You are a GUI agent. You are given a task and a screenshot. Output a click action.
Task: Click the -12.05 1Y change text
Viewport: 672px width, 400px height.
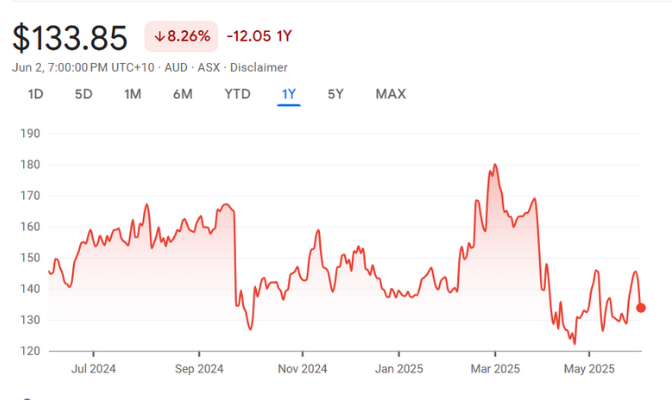(x=259, y=37)
